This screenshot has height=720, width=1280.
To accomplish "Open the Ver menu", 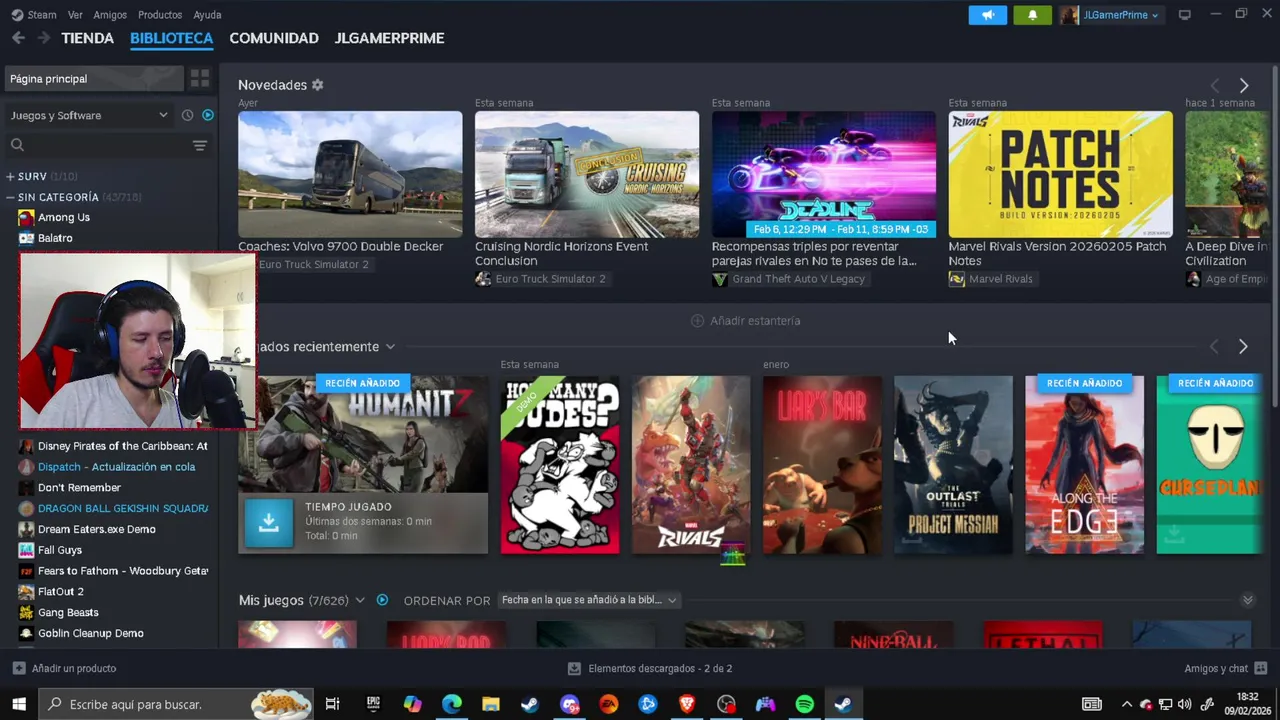I will click(x=75, y=15).
